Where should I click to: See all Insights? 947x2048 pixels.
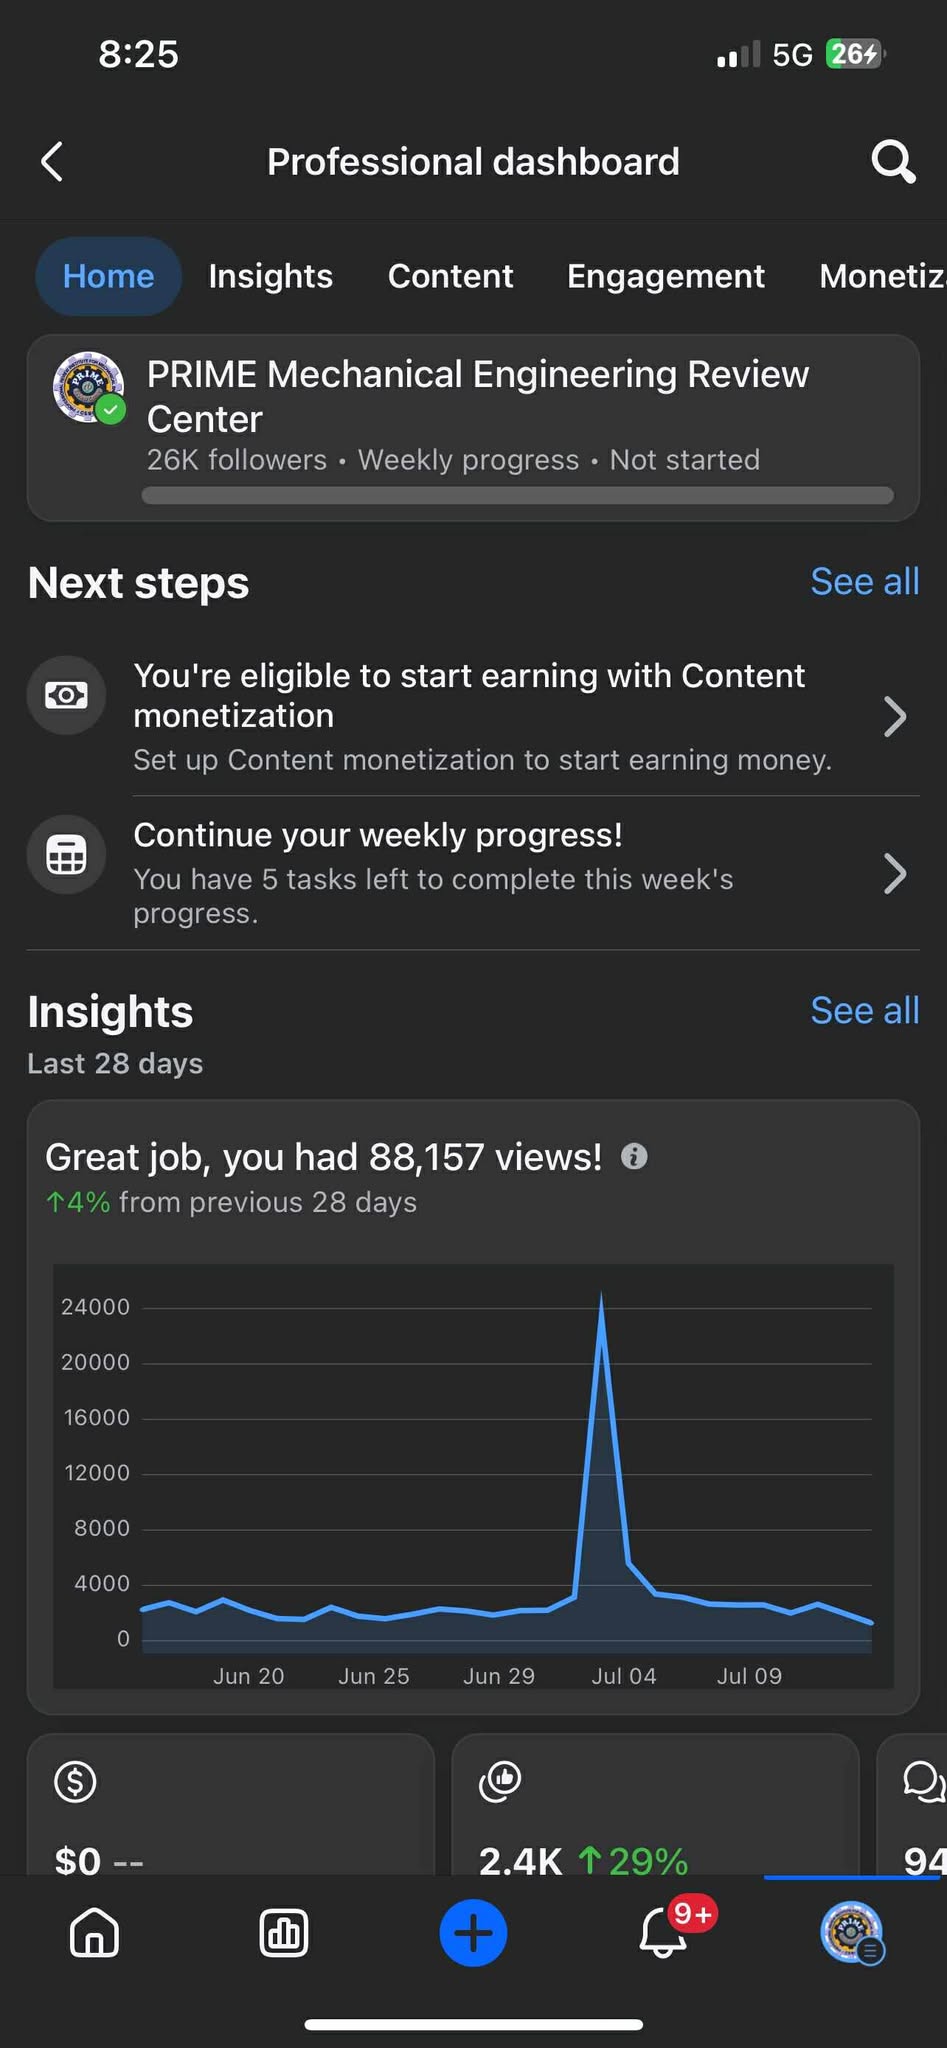pyautogui.click(x=864, y=1011)
